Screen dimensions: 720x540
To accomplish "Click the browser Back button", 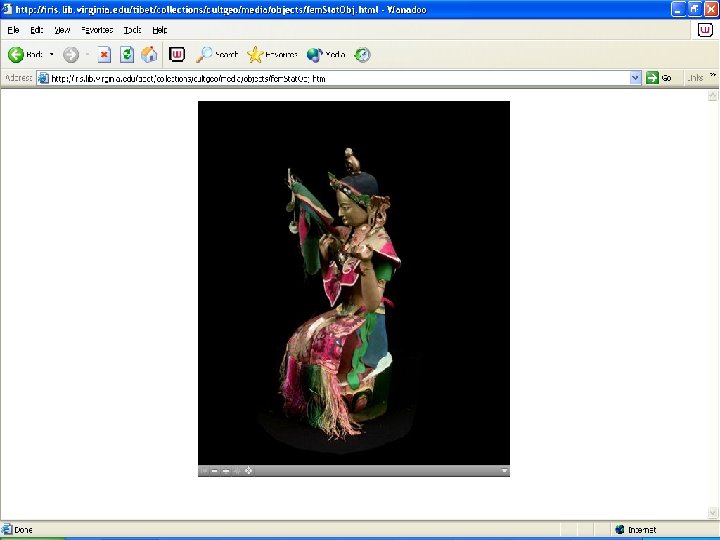I will pos(25,55).
